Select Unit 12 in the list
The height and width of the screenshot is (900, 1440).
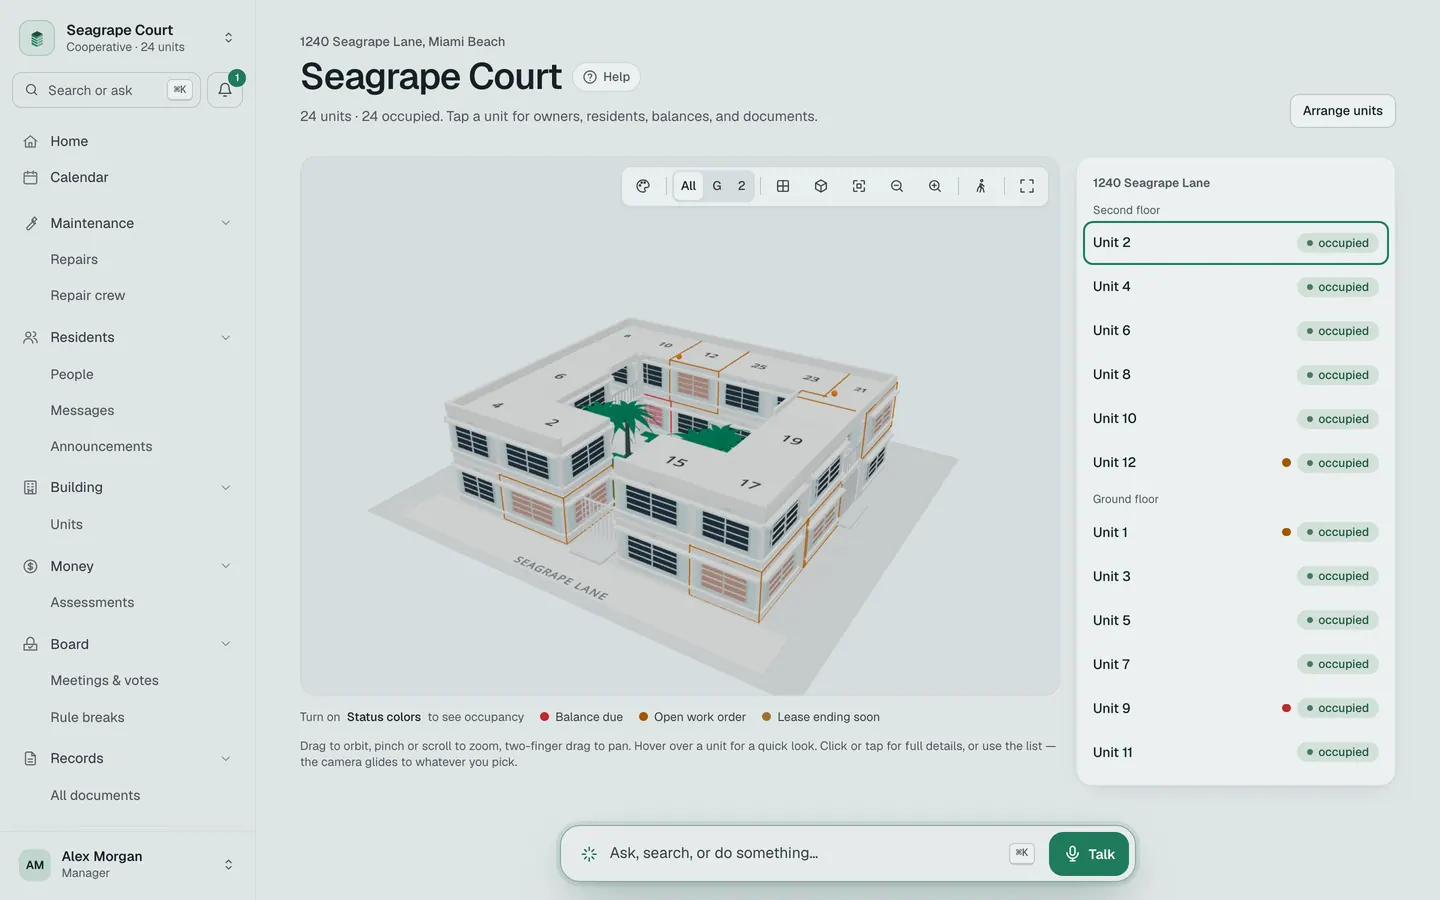pyautogui.click(x=1235, y=463)
